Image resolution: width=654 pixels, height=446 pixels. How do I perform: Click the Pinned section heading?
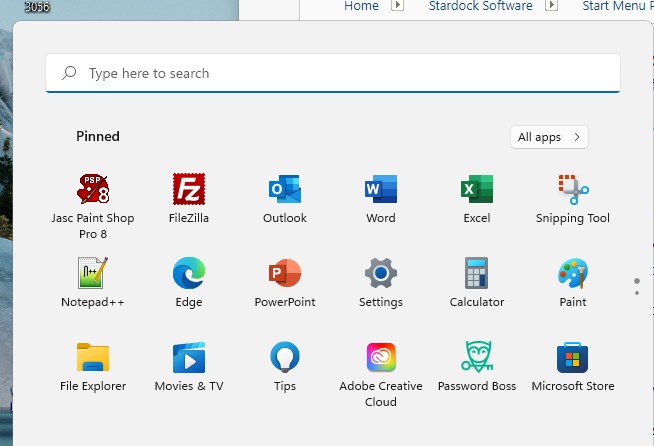coord(98,136)
